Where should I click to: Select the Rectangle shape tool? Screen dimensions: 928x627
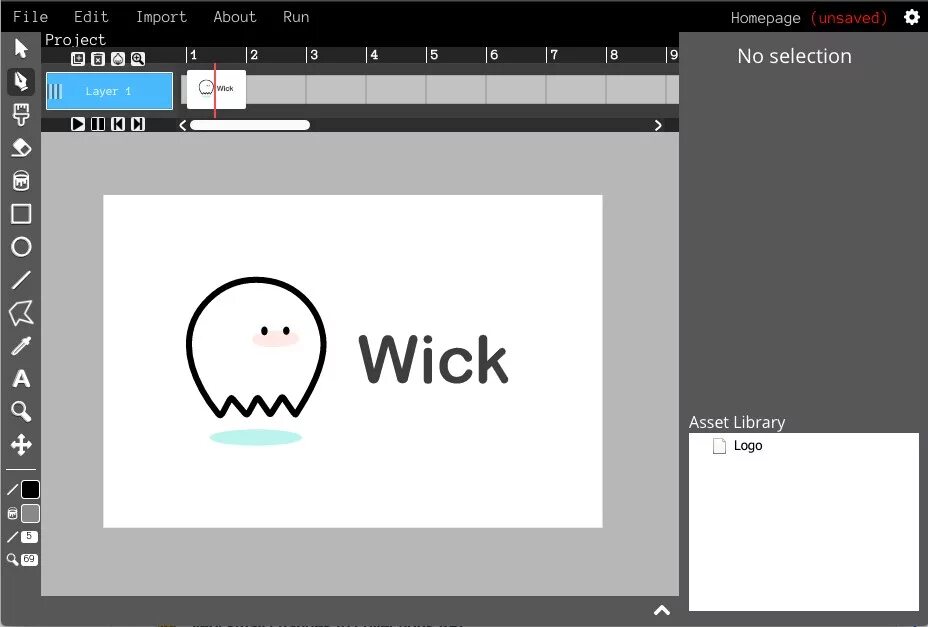click(21, 214)
